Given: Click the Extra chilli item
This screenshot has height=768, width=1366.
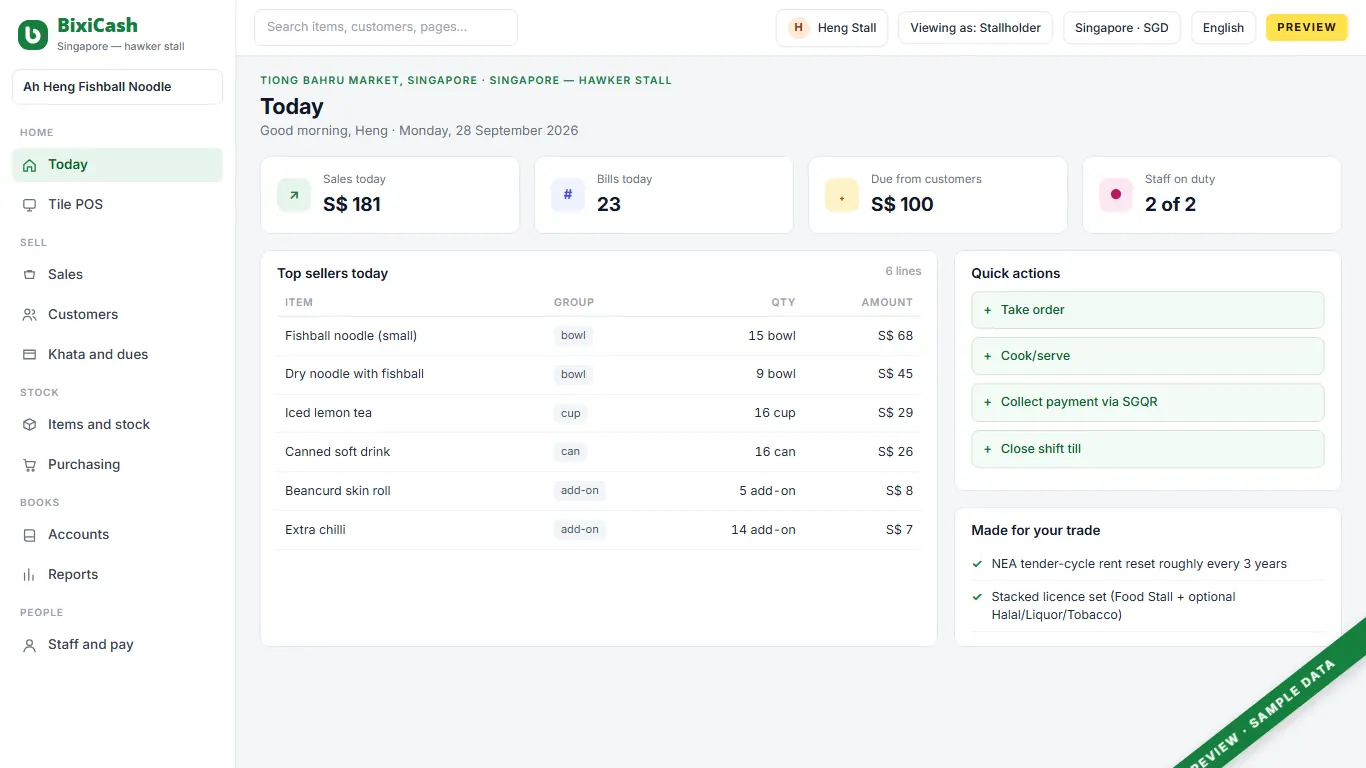Looking at the screenshot, I should (x=315, y=530).
